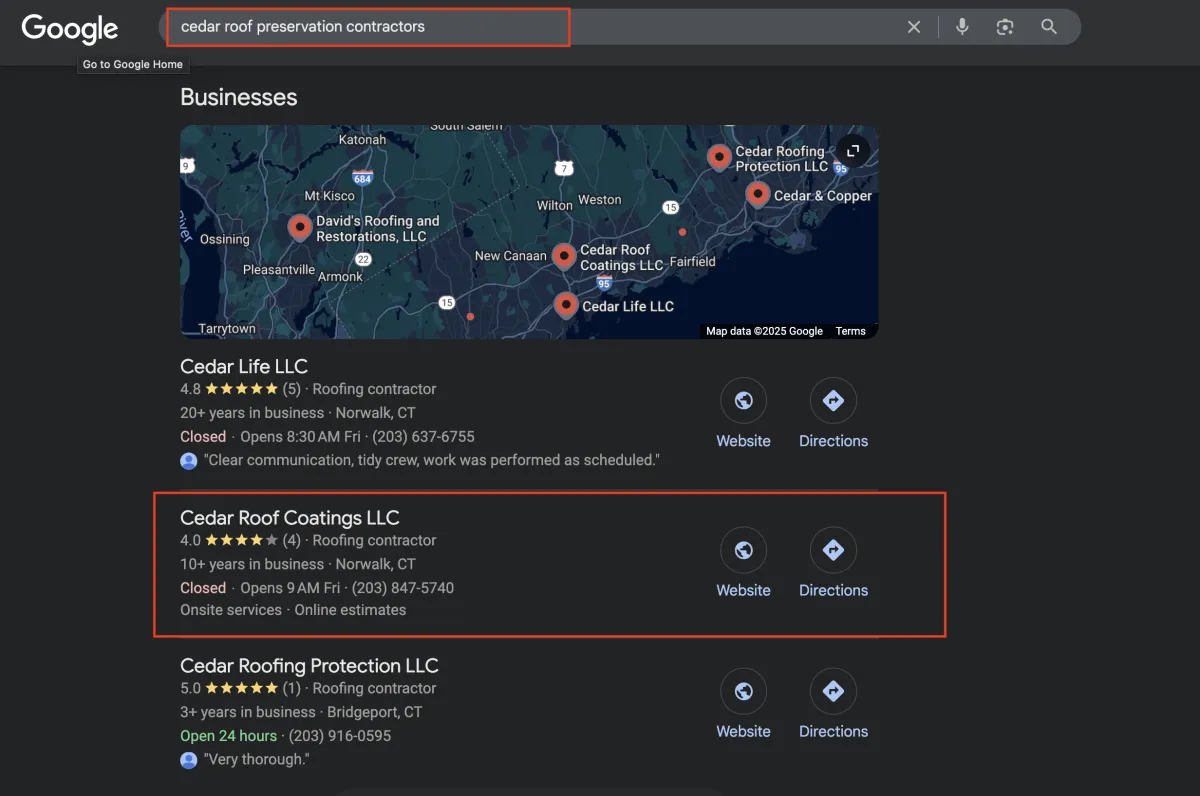1200x796 pixels.
Task: Select the Cedar Roofing Protection LLC map pin
Action: (x=718, y=157)
